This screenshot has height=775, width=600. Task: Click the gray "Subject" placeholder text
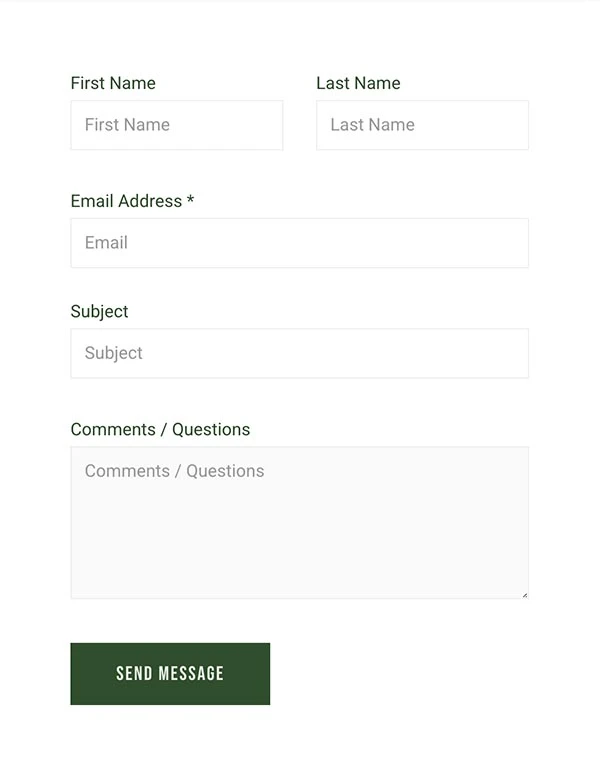[114, 353]
